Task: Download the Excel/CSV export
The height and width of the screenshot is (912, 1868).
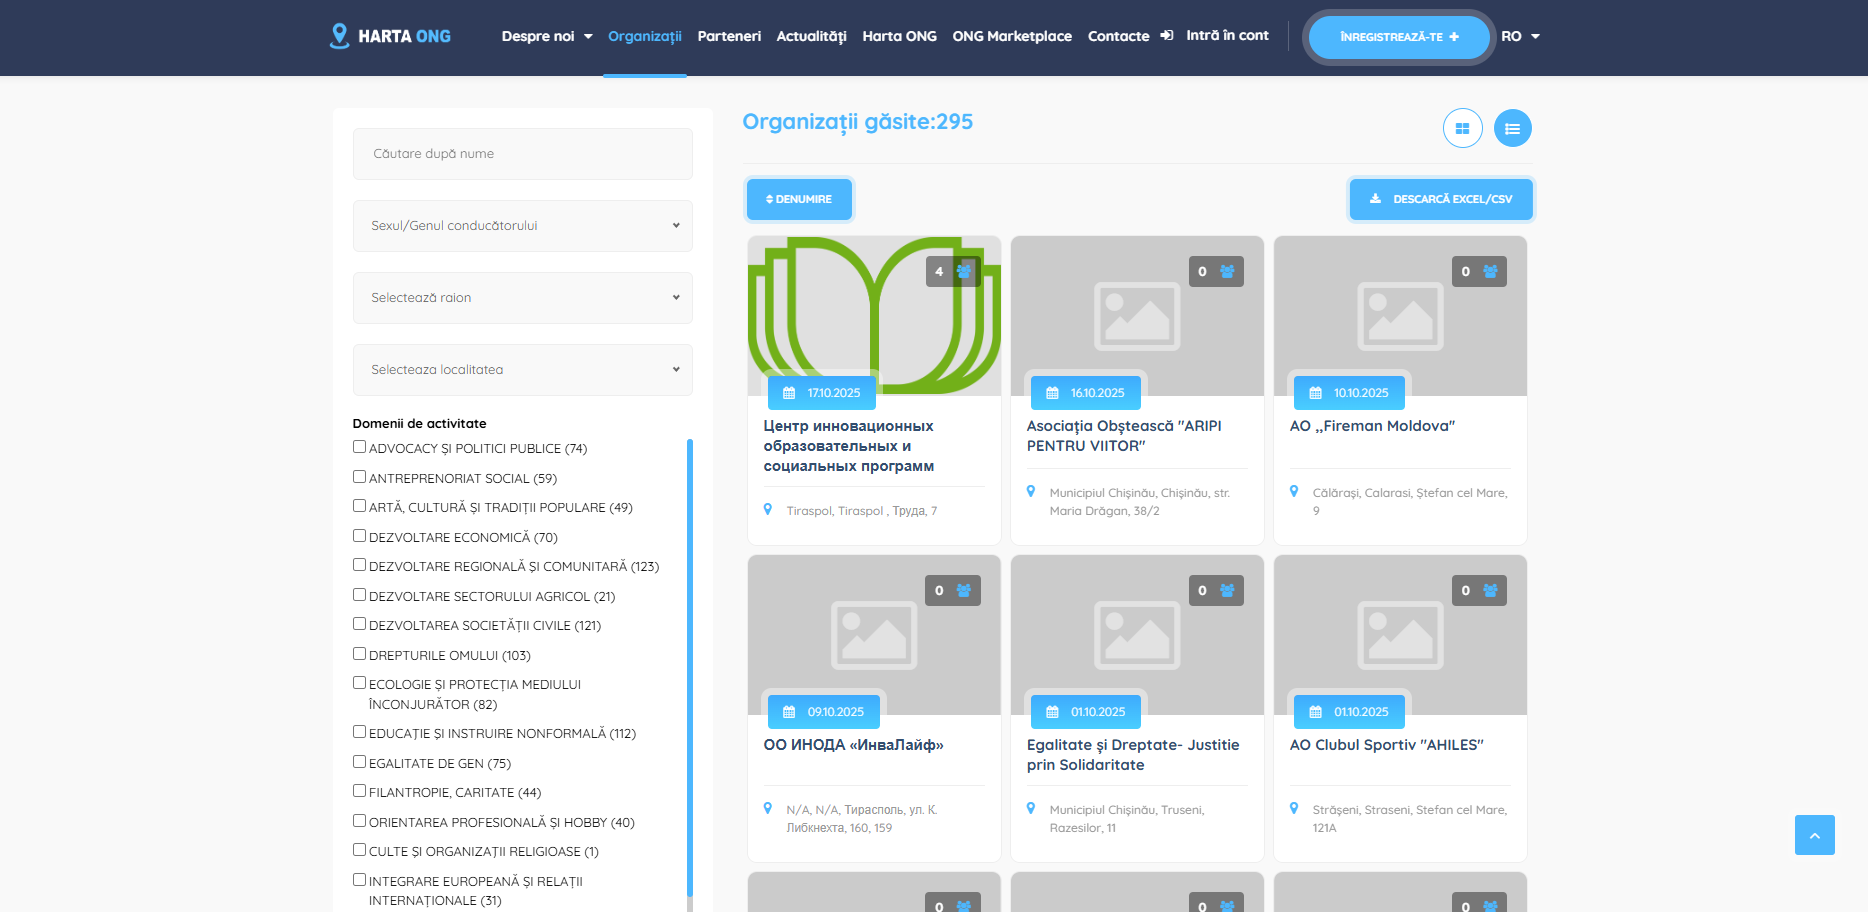Action: click(1440, 199)
